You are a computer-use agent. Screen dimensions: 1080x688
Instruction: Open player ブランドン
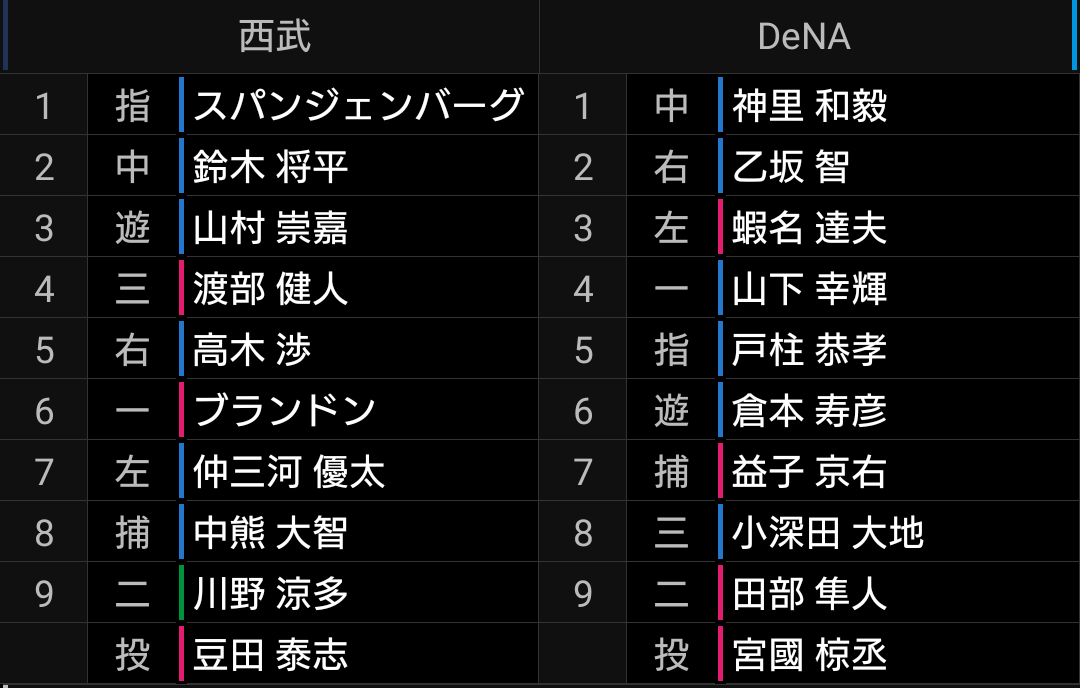(284, 411)
